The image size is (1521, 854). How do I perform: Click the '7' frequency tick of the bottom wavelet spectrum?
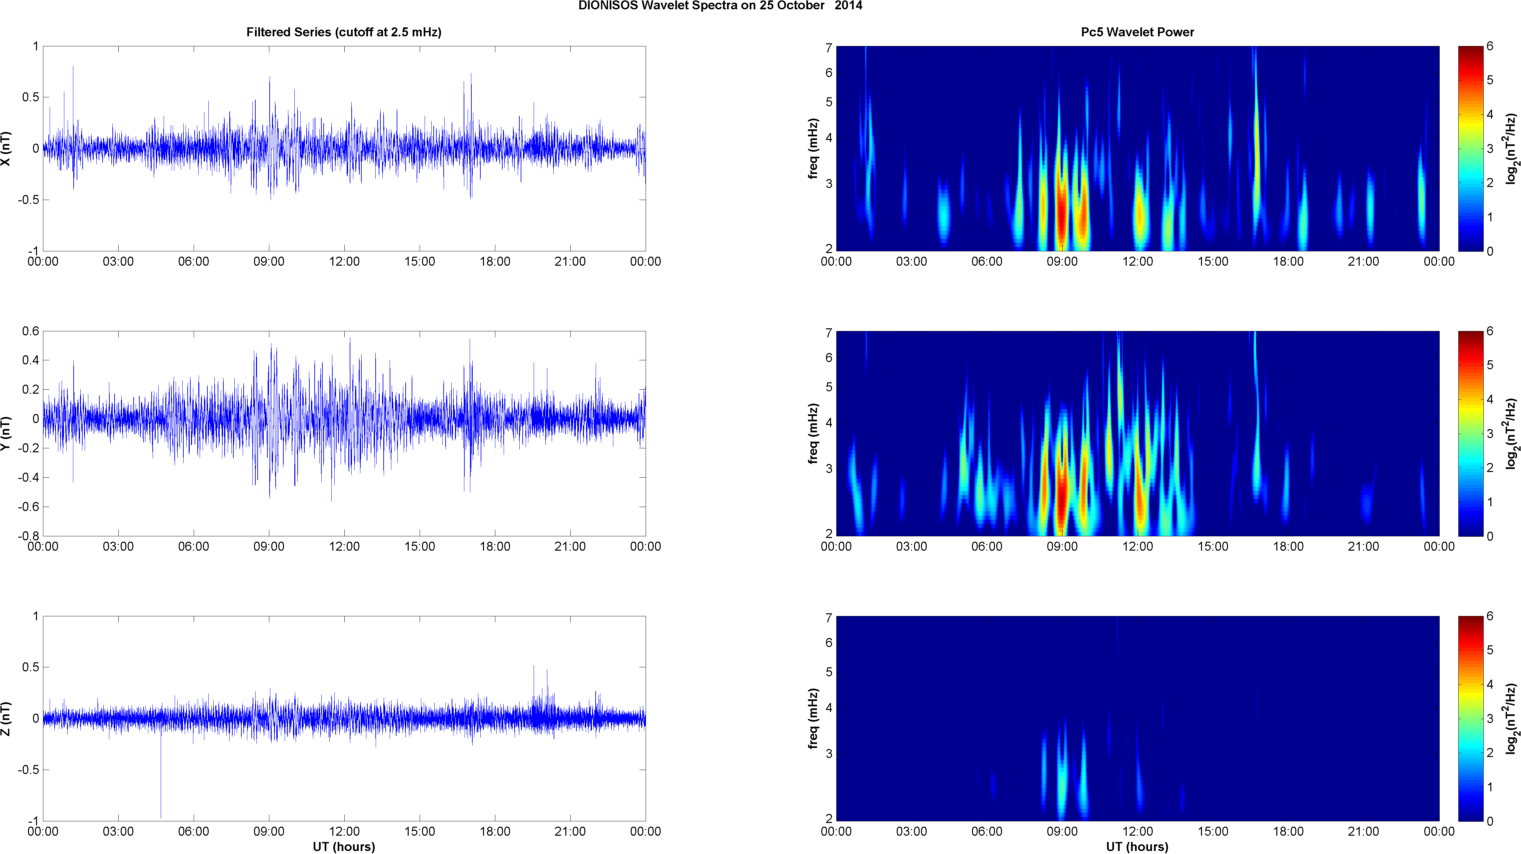[829, 618]
